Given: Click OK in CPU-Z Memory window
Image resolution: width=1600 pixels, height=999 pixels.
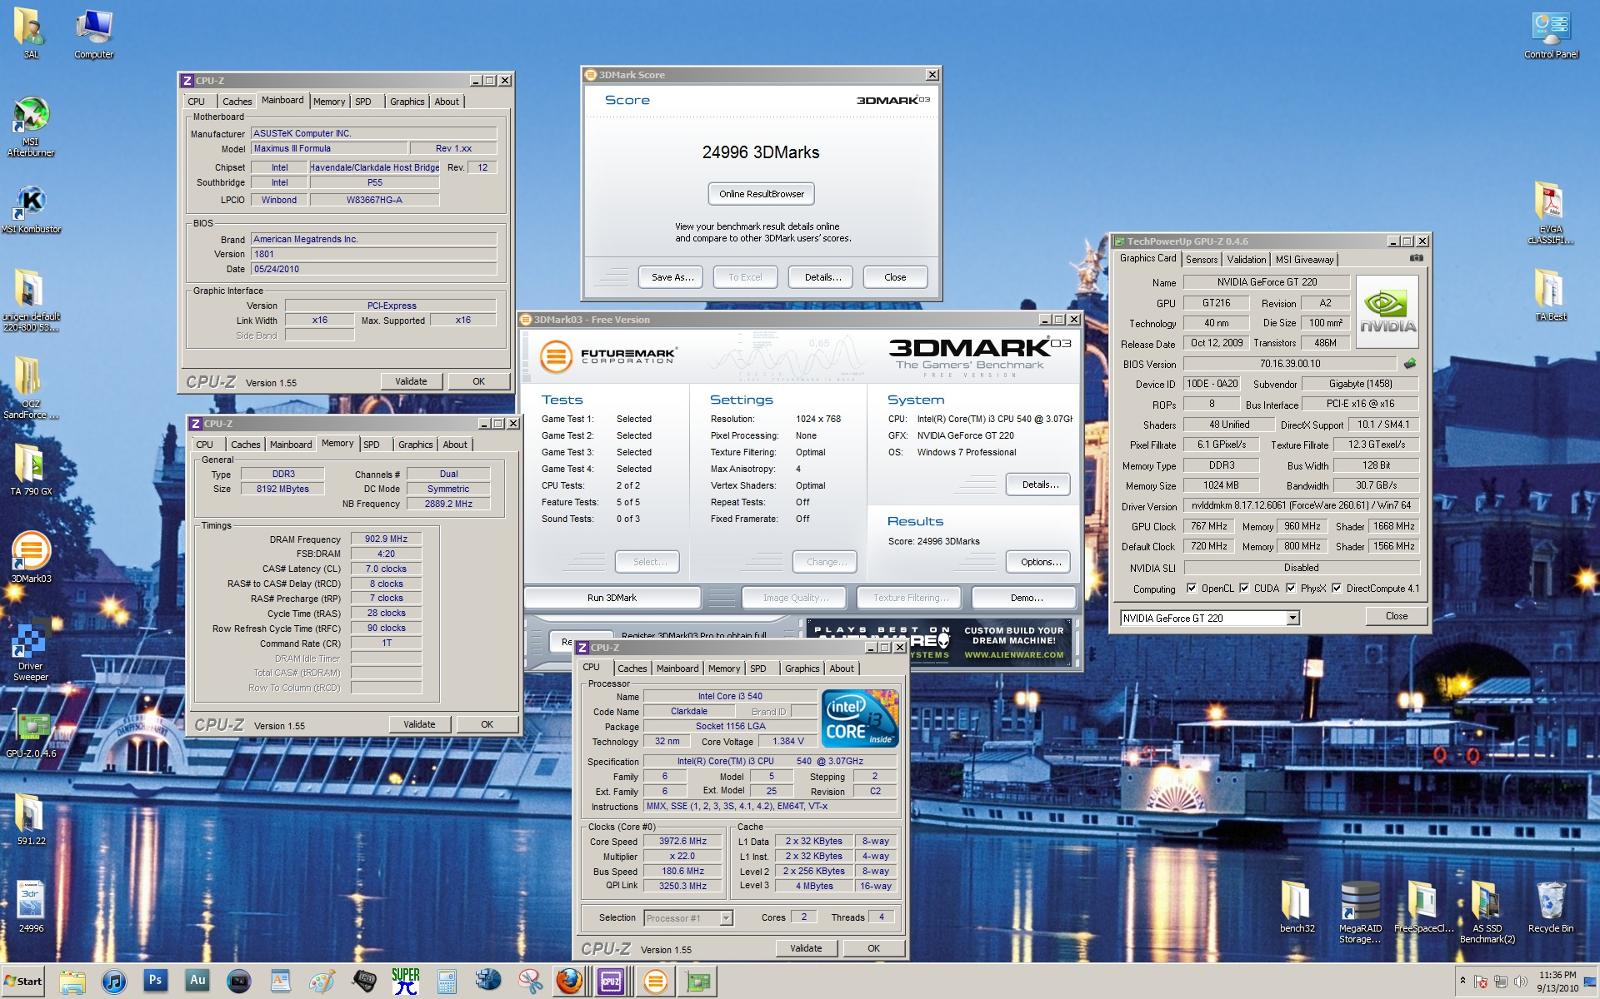Looking at the screenshot, I should pos(486,724).
